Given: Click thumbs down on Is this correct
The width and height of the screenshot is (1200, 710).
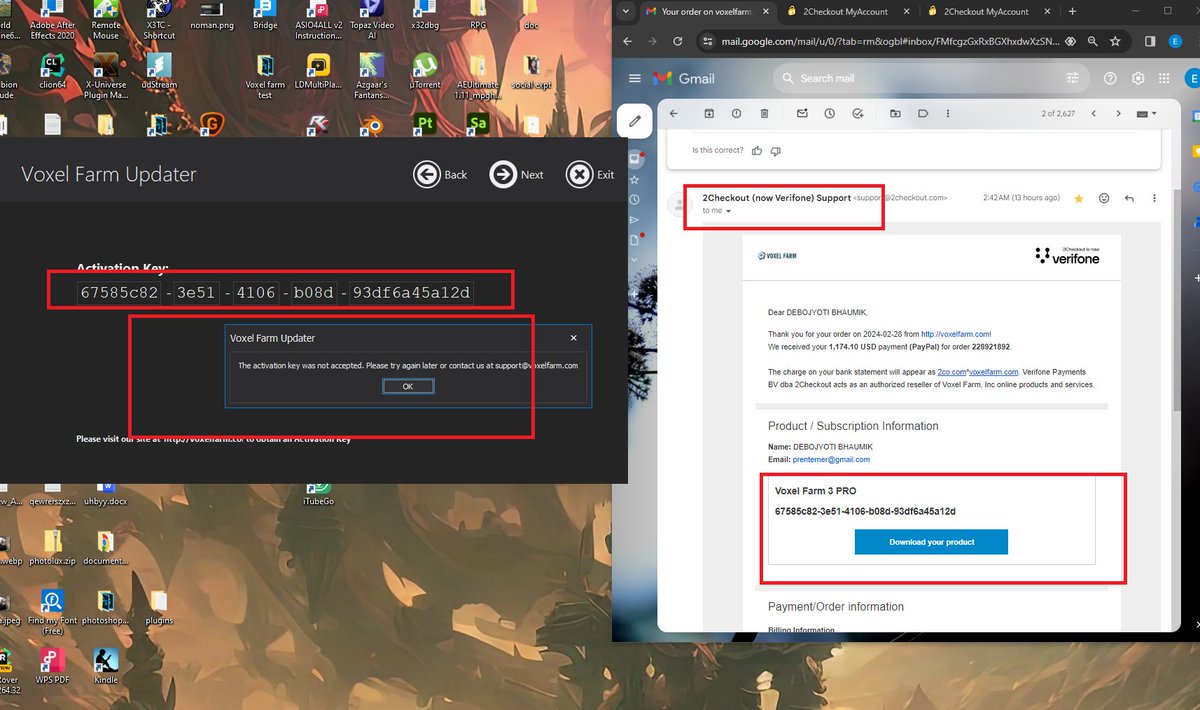Looking at the screenshot, I should [x=776, y=151].
